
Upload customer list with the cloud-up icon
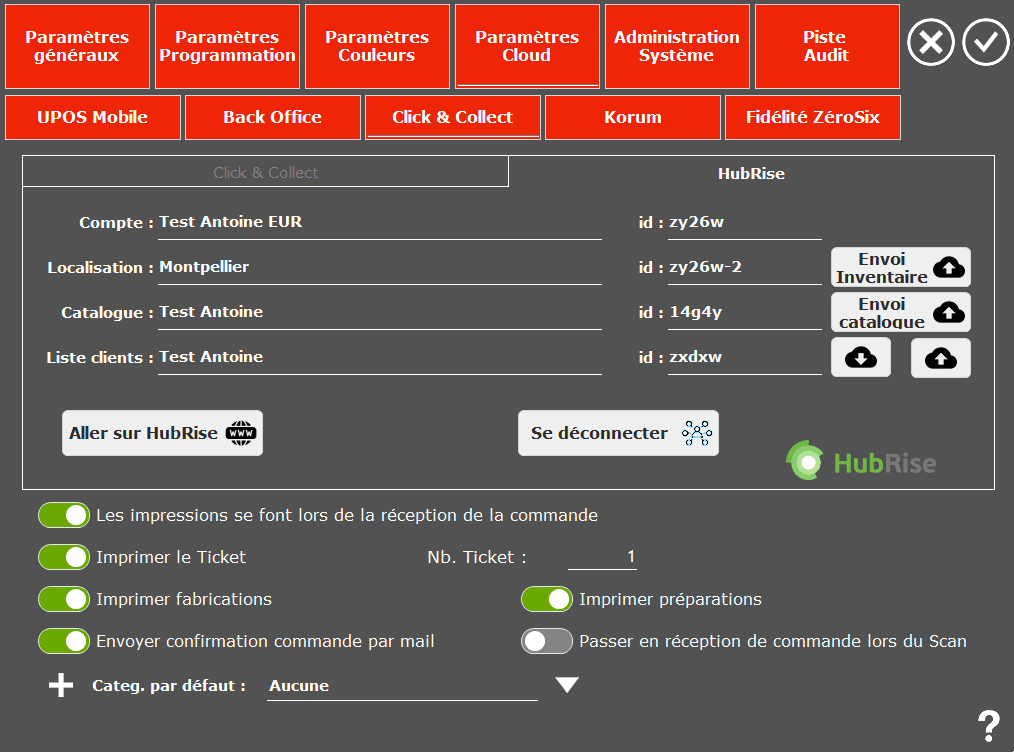pyautogui.click(x=940, y=358)
